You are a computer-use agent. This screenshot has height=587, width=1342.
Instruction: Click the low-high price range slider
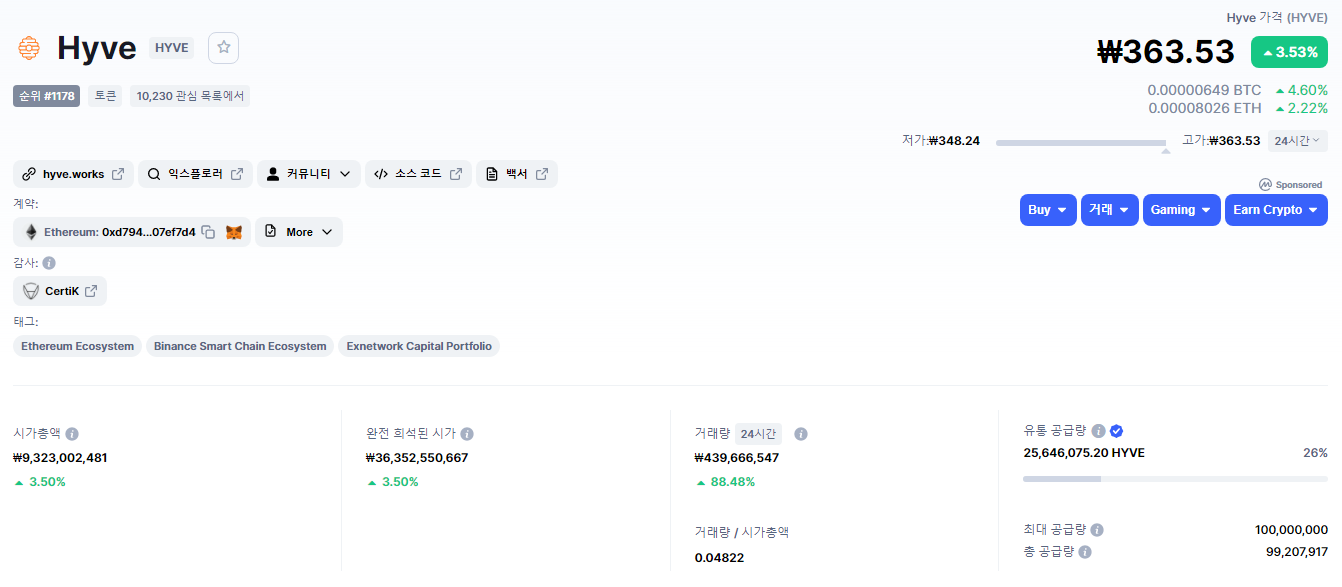1081,143
